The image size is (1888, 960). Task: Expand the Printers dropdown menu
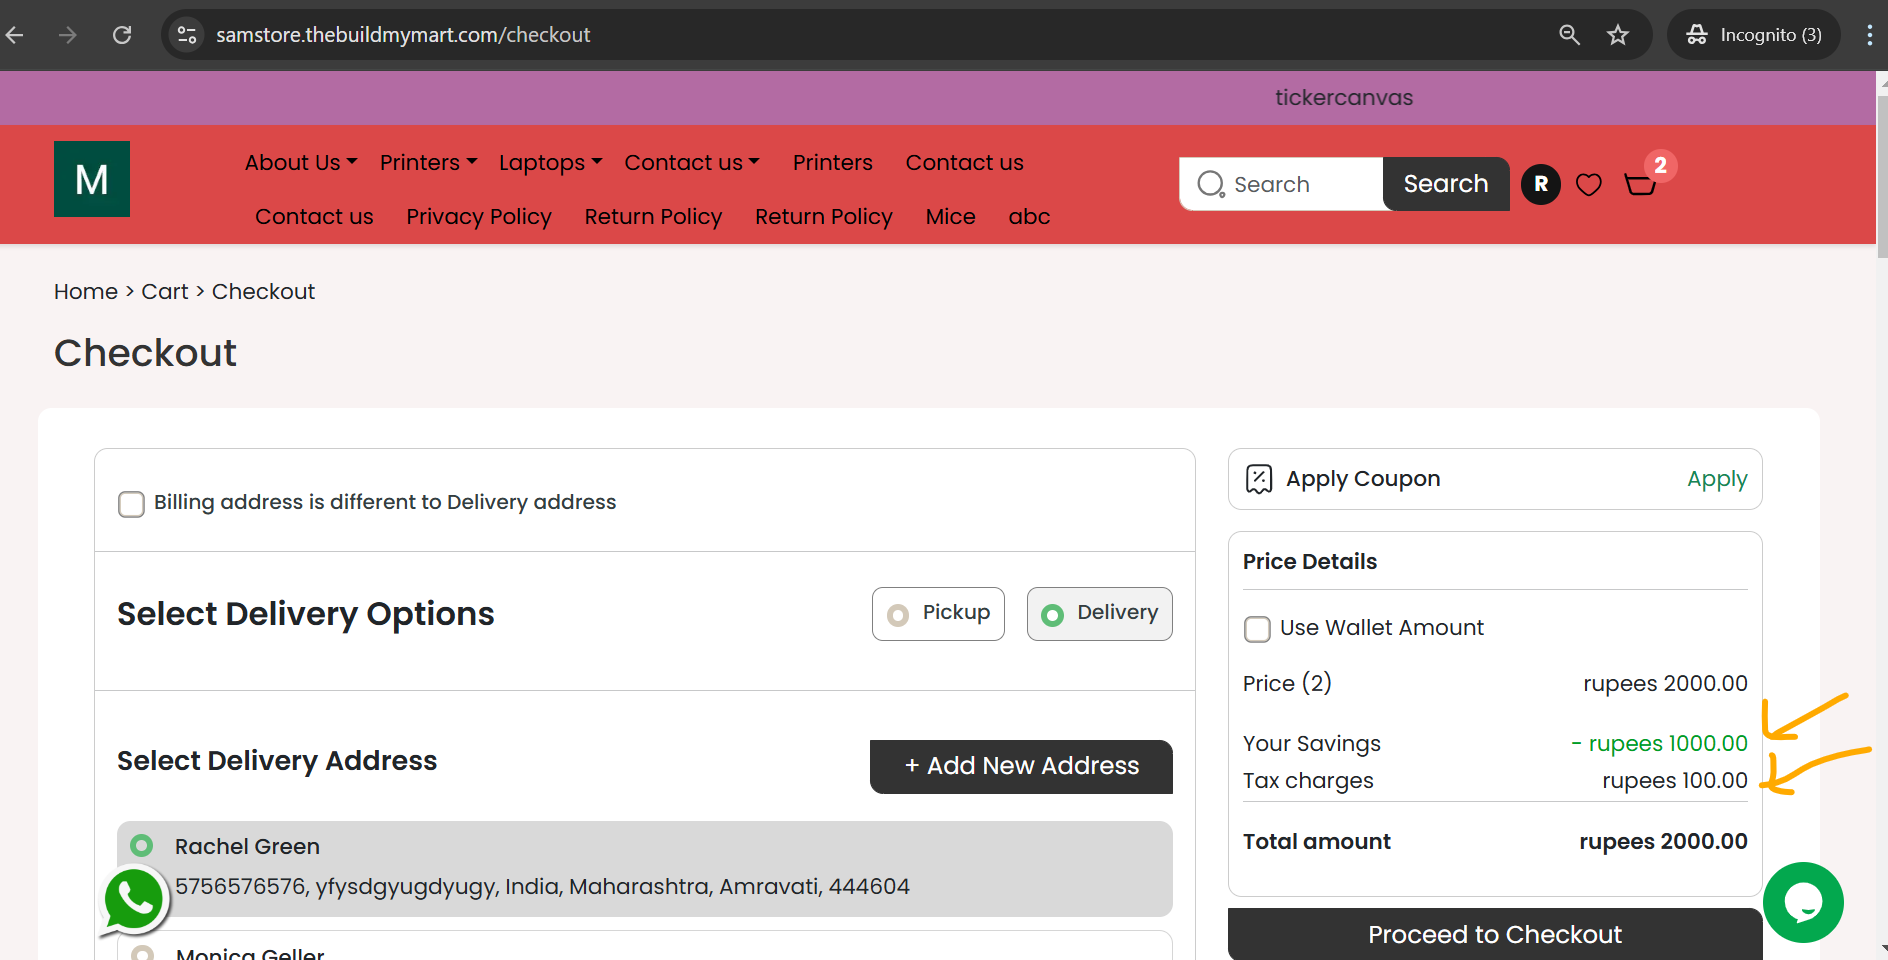click(429, 162)
